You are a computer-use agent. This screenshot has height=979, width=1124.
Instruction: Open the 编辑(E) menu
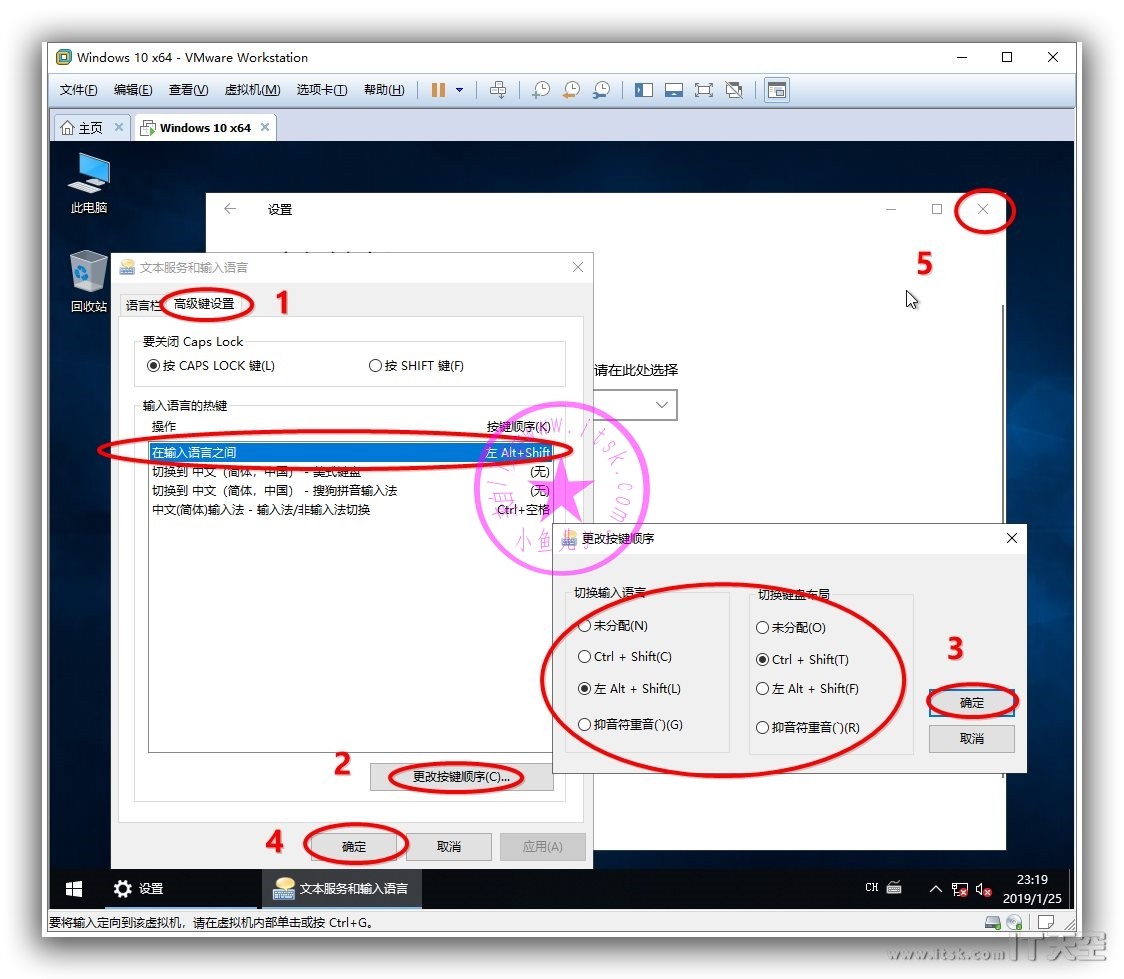point(133,90)
